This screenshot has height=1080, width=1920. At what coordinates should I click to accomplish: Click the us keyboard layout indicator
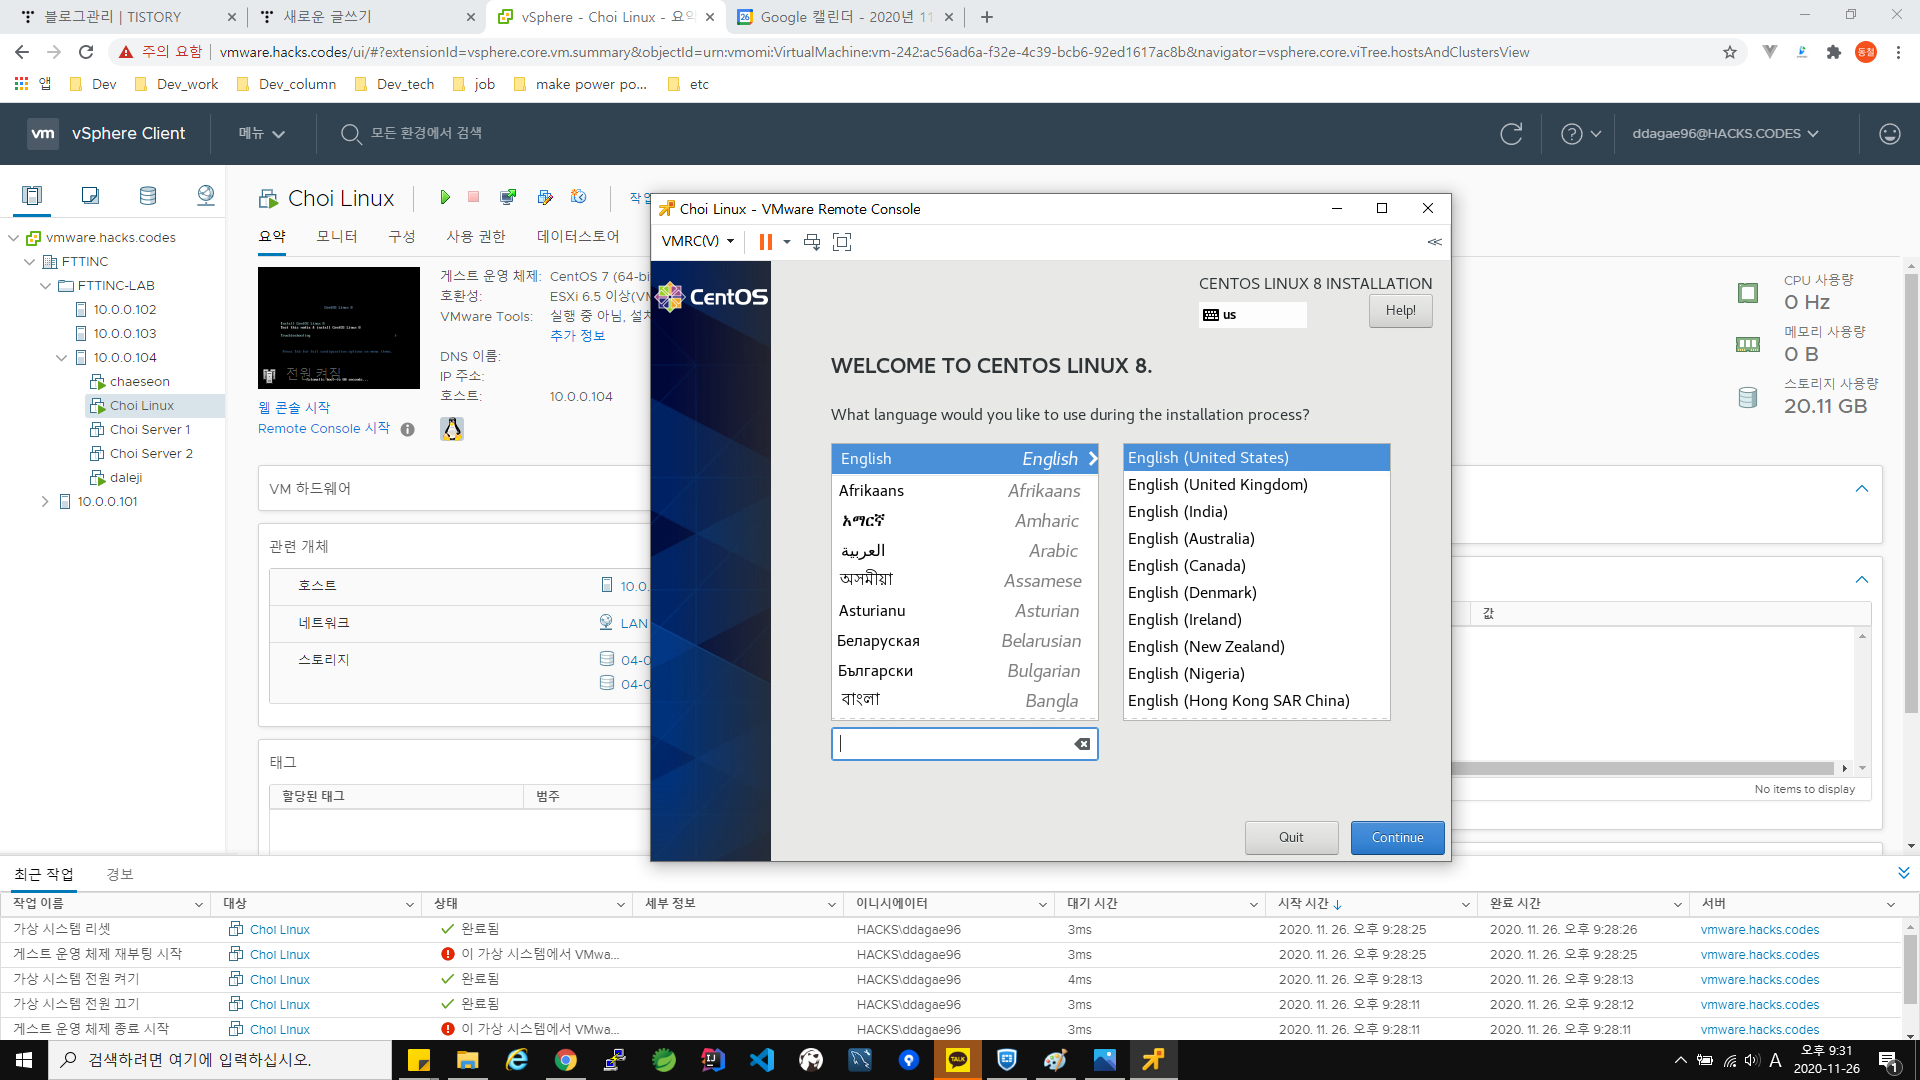pos(1252,314)
